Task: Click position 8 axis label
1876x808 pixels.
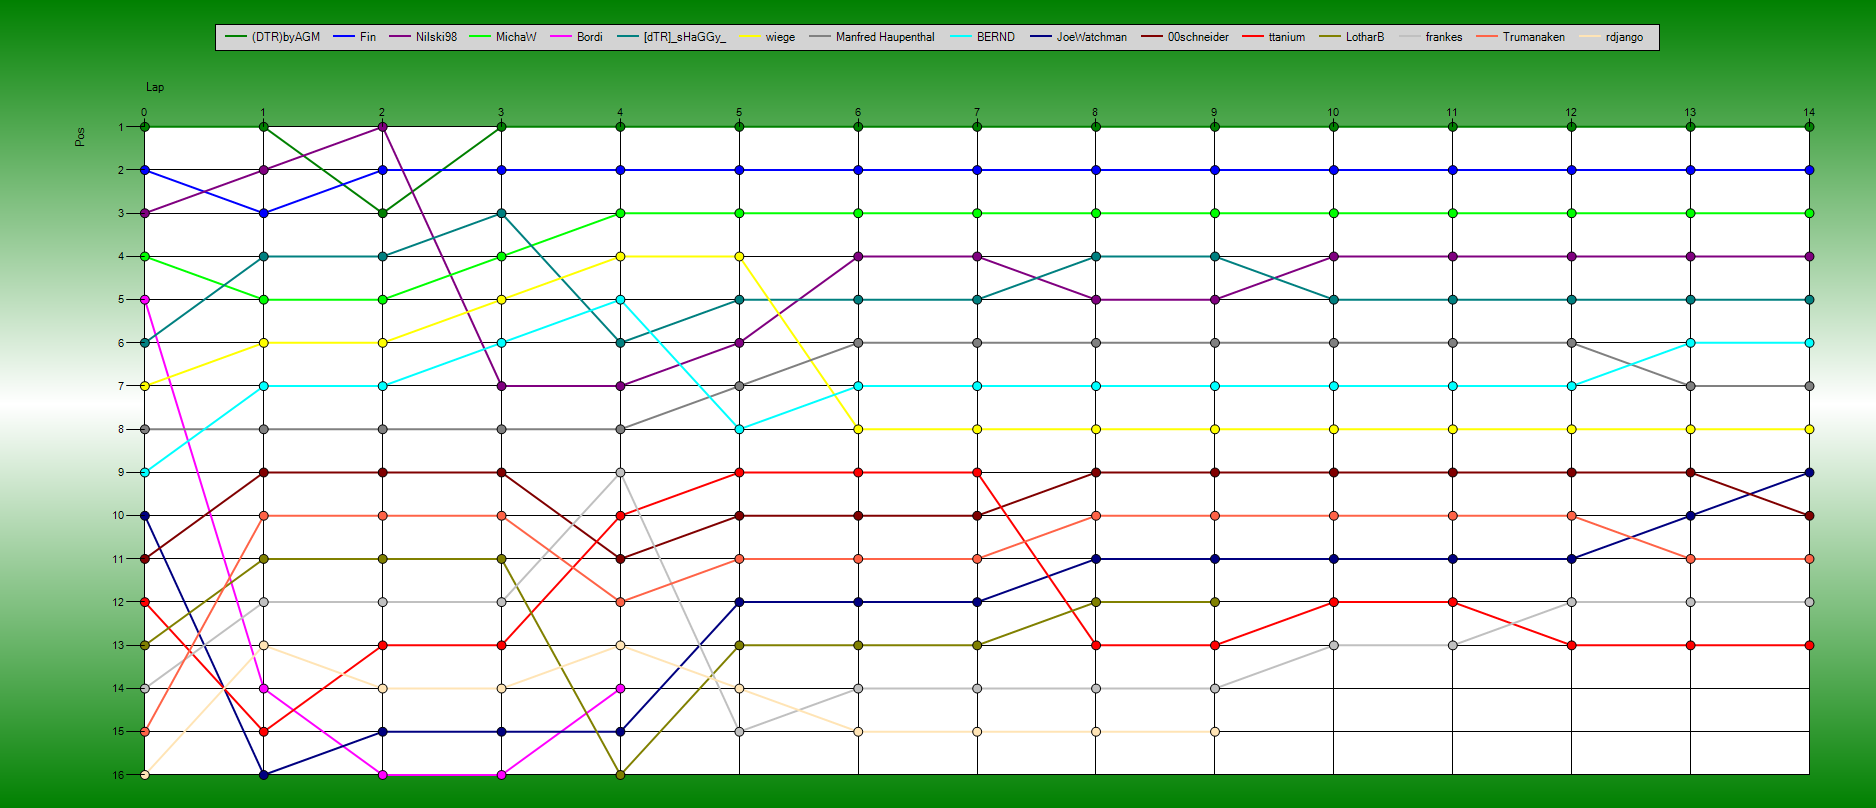Action: coord(121,429)
